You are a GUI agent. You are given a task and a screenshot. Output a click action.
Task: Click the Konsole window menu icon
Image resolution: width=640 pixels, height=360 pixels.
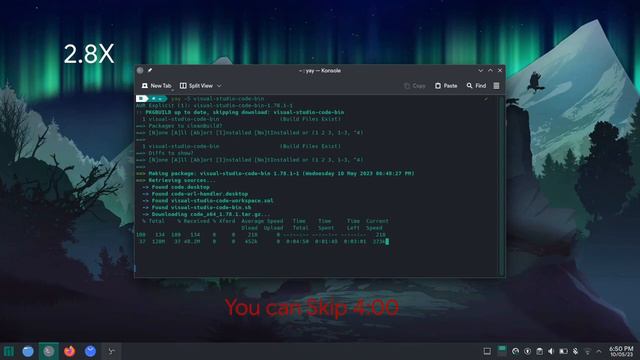click(x=140, y=70)
